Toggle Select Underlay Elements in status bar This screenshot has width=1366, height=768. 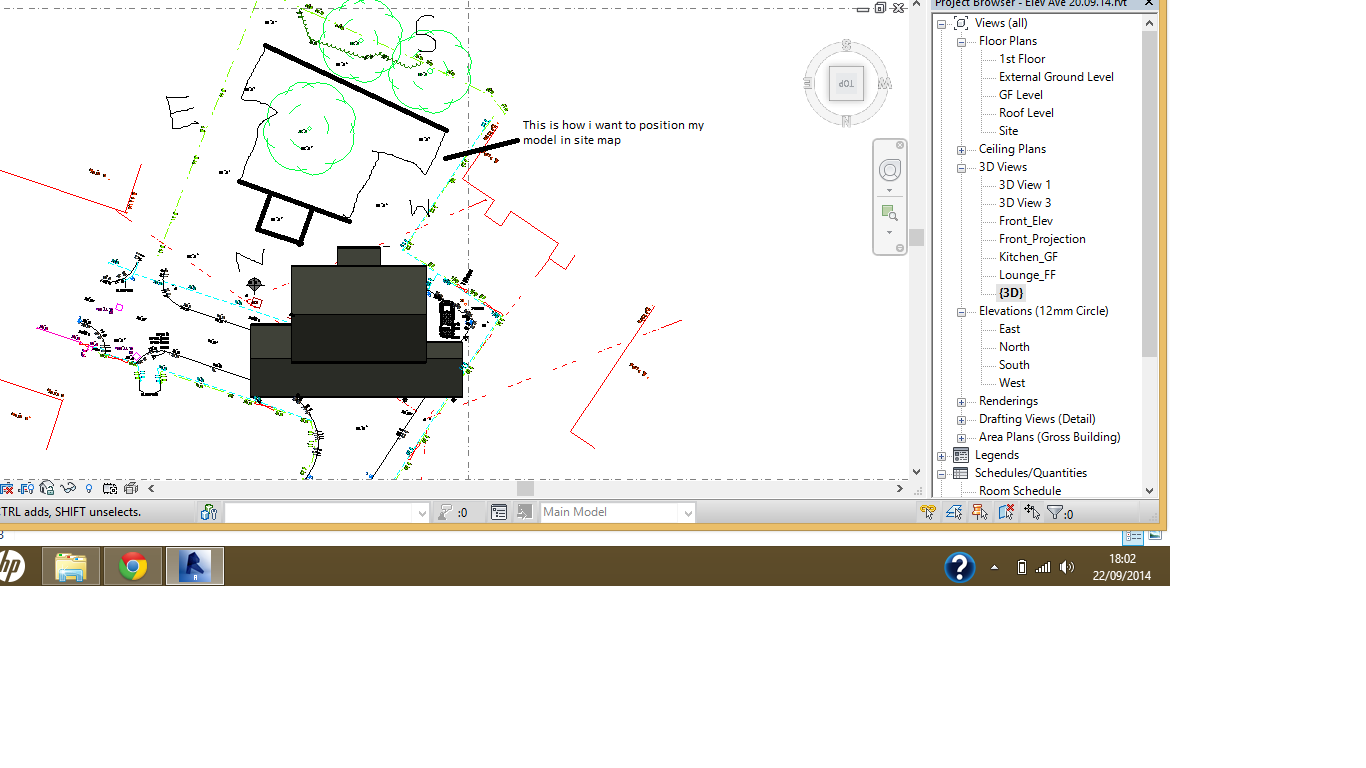(x=954, y=512)
